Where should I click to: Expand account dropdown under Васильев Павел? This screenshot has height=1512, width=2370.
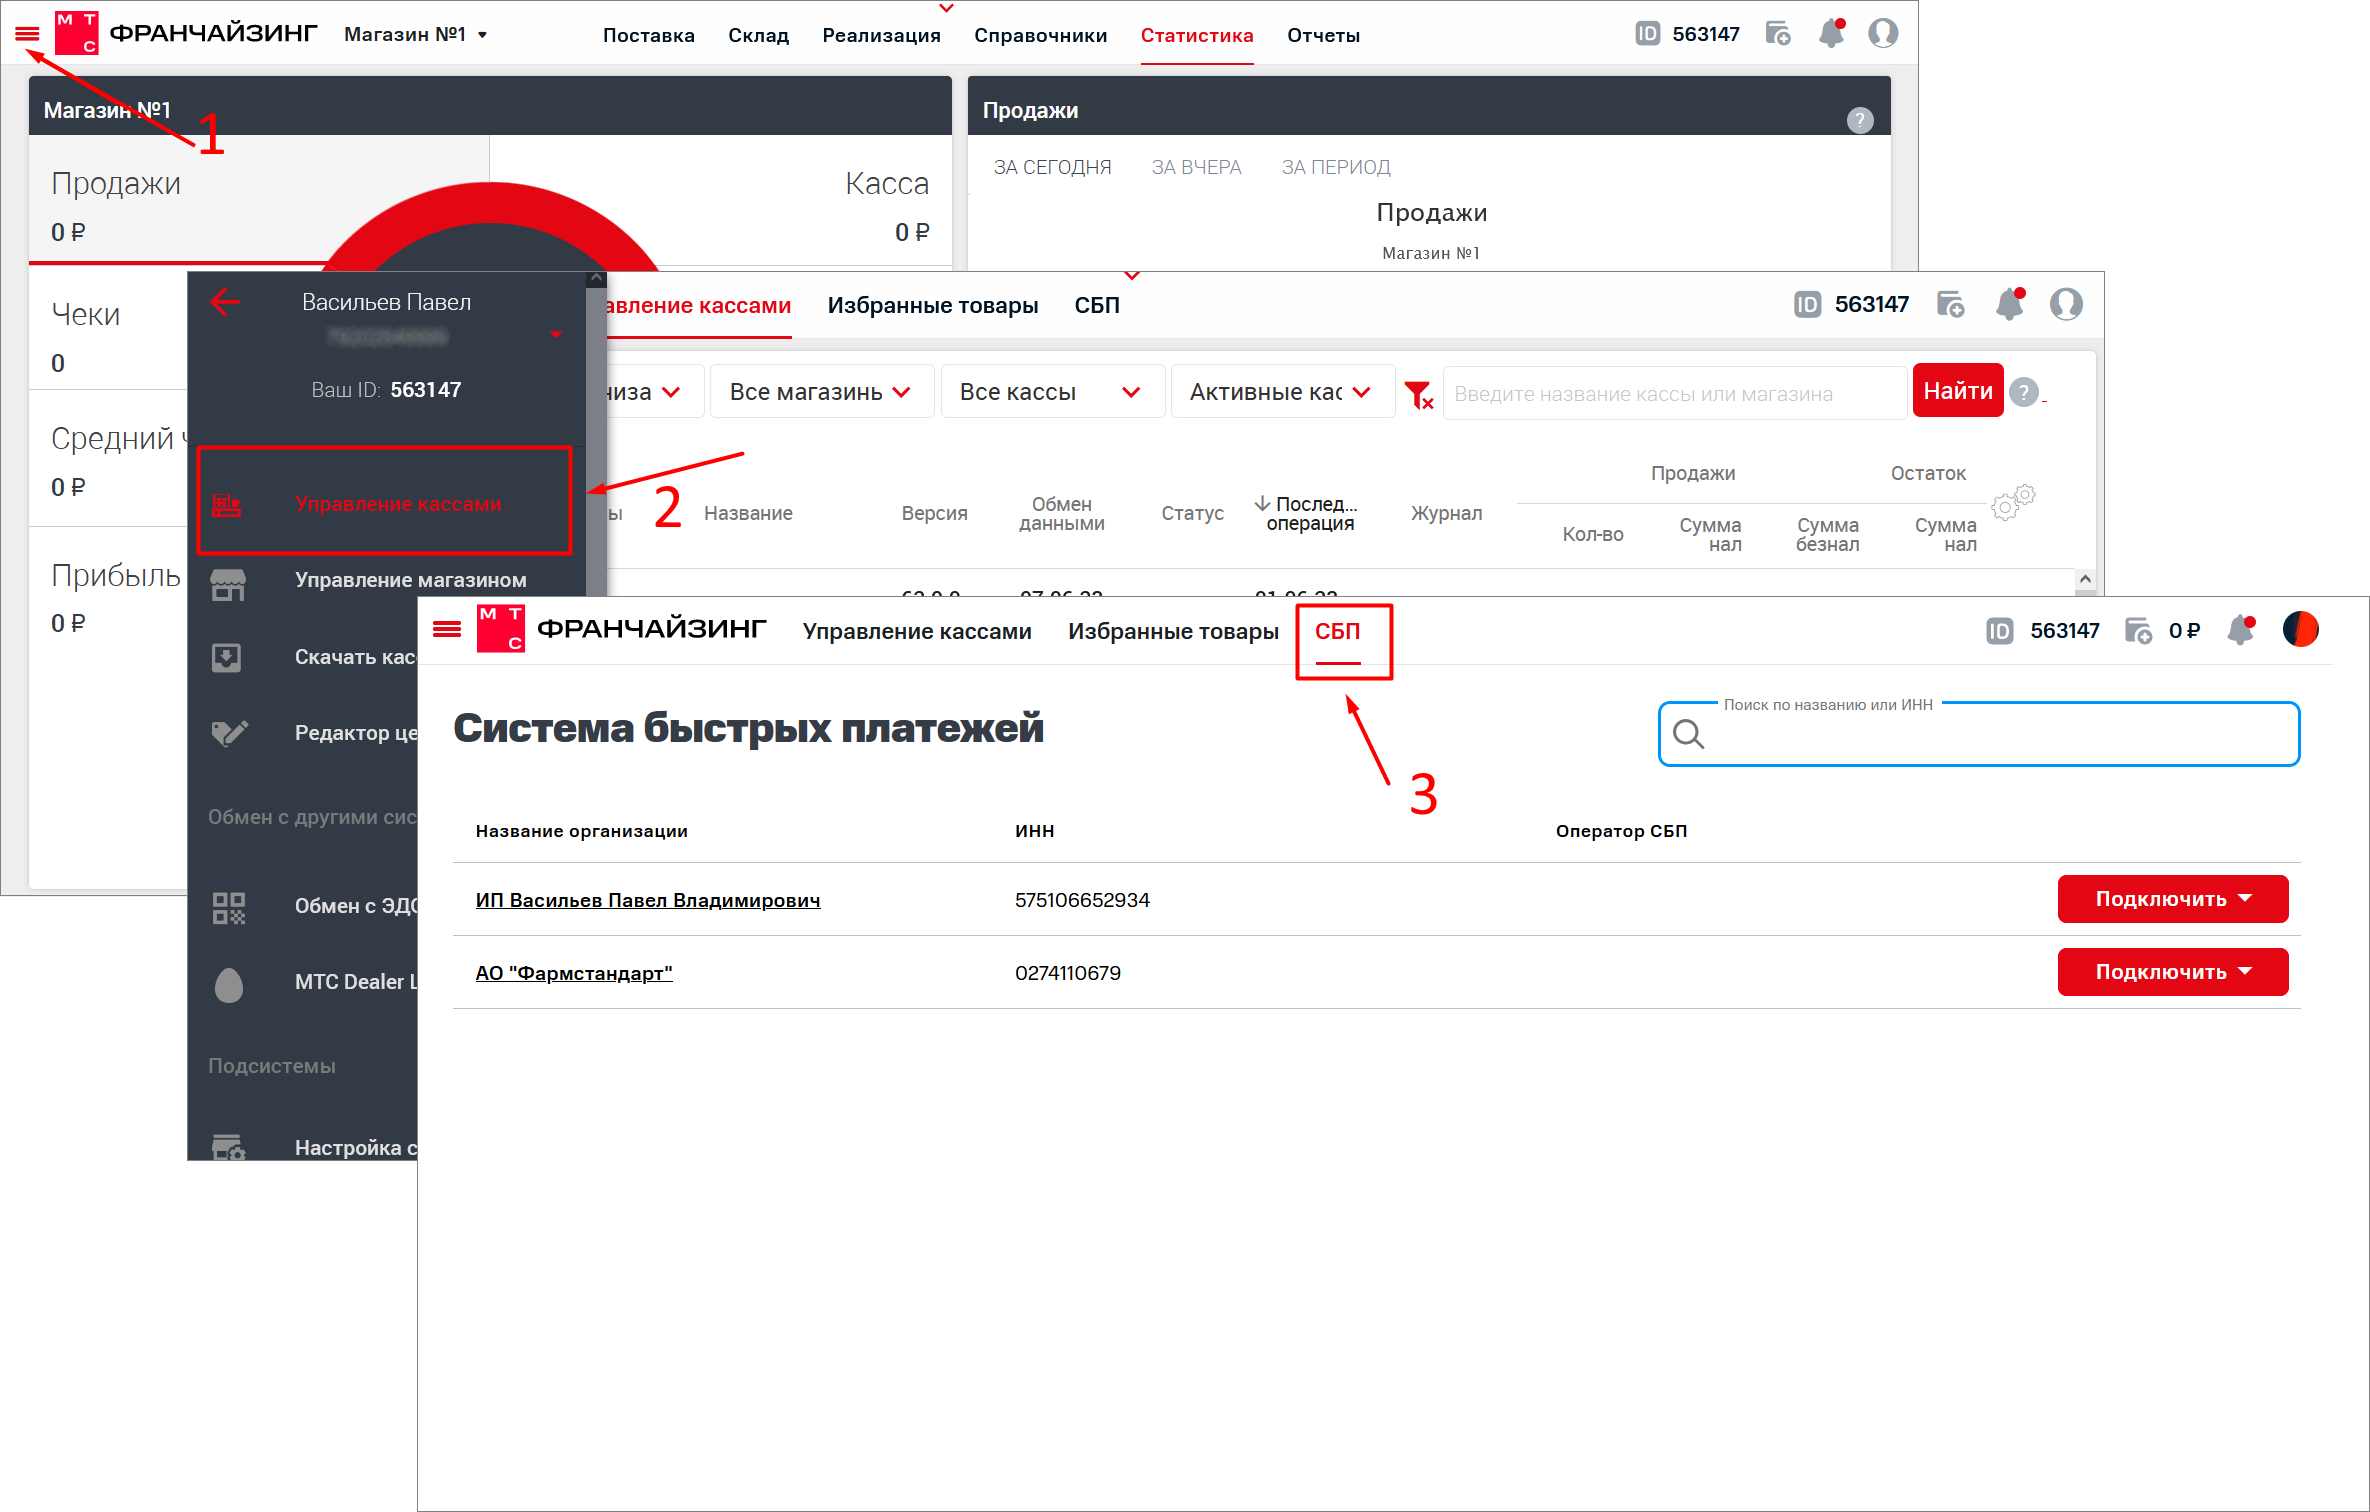pos(556,335)
